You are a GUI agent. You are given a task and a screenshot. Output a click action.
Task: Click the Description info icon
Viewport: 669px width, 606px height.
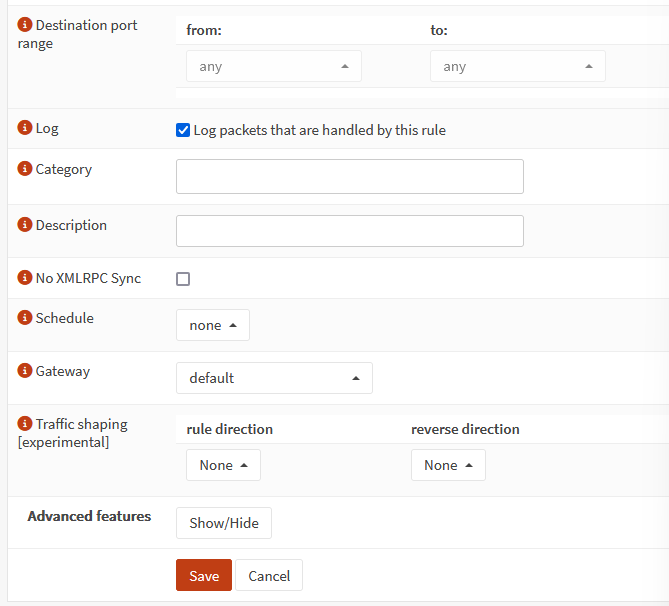[25, 225]
